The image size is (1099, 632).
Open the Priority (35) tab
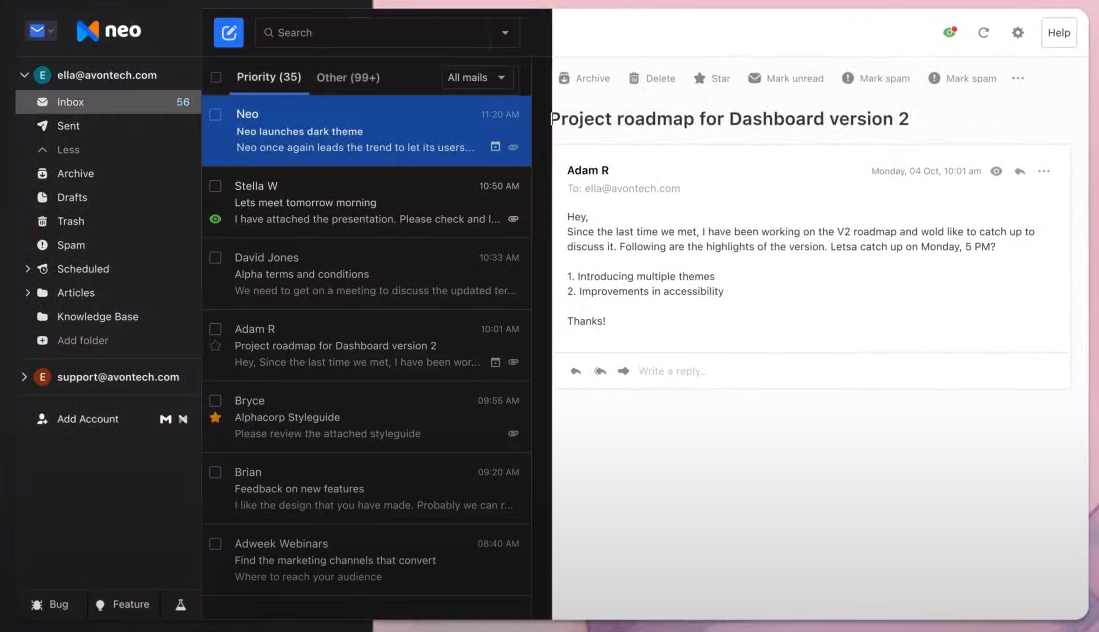(268, 77)
